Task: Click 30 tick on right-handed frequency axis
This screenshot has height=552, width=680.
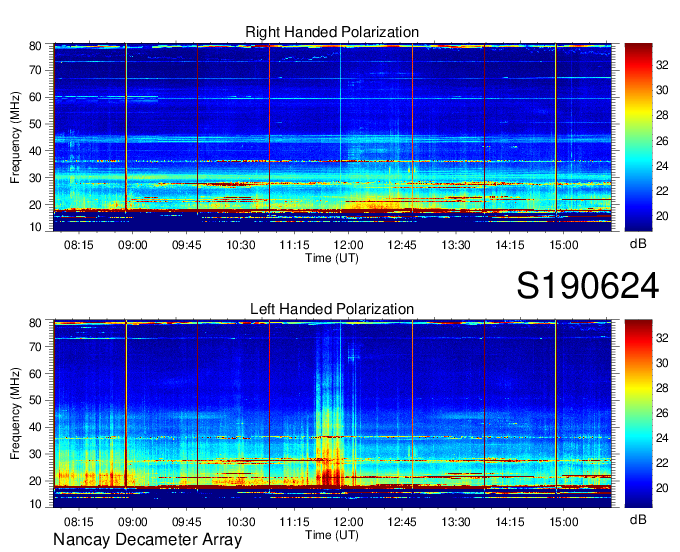Action: [x=35, y=178]
